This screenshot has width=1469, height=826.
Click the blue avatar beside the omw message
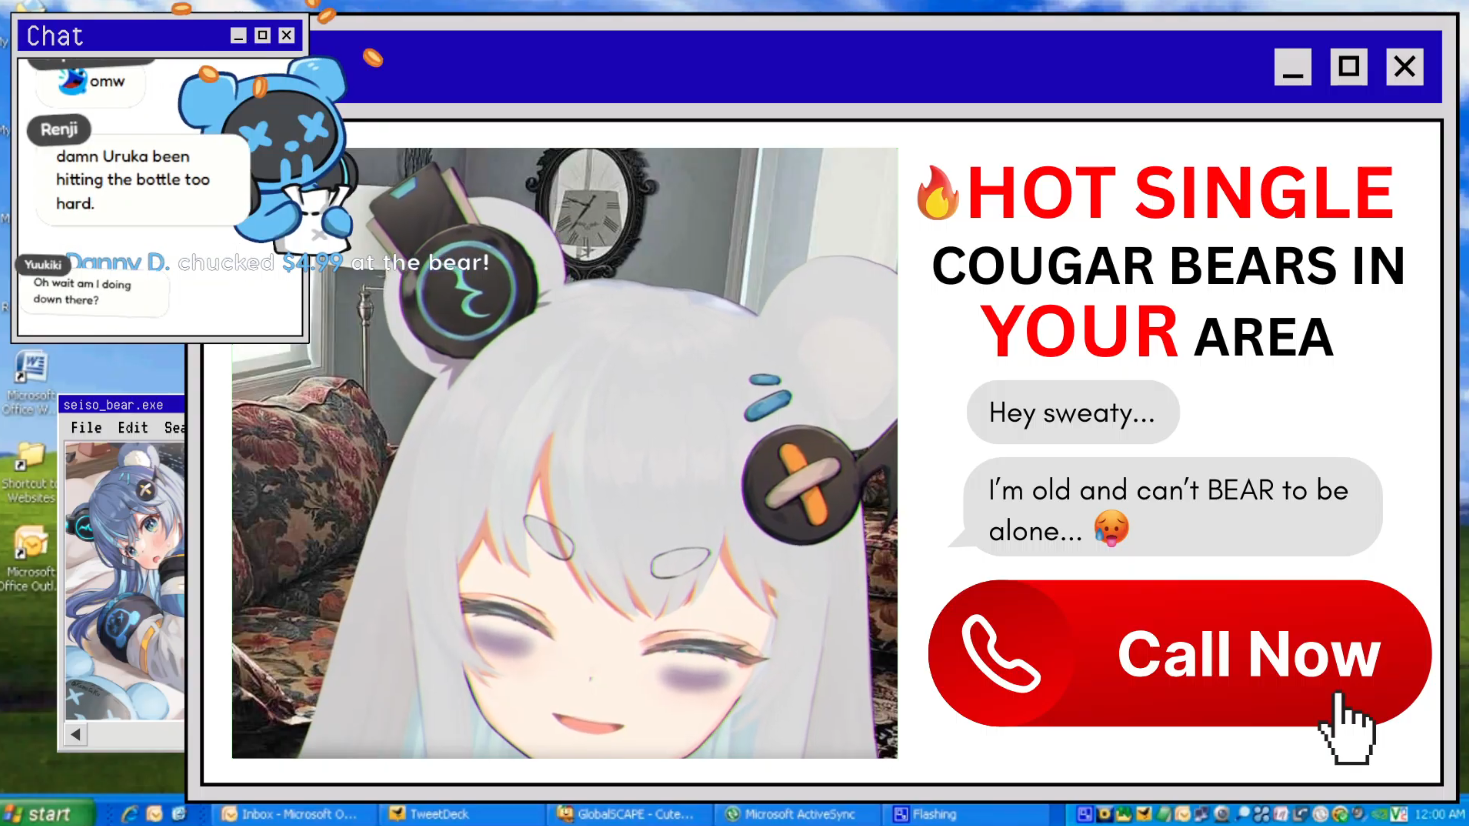point(72,80)
